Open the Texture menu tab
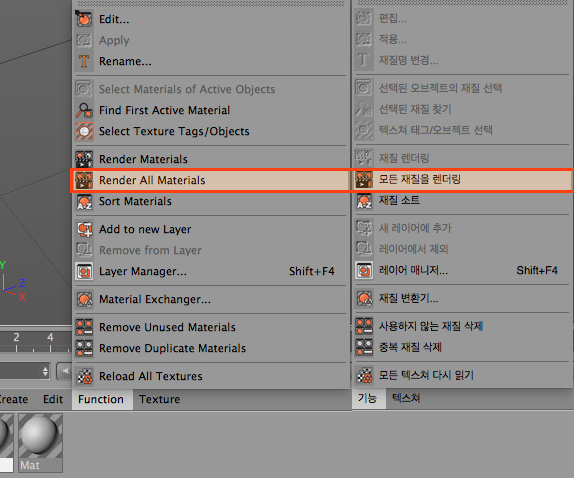 coord(160,399)
